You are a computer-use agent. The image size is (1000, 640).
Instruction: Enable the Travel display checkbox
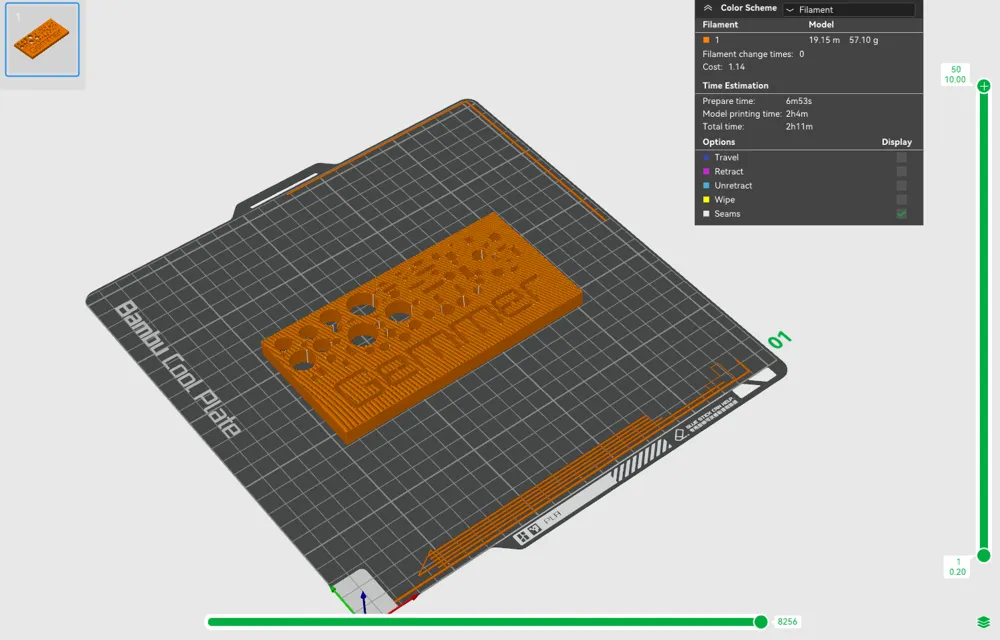(902, 157)
